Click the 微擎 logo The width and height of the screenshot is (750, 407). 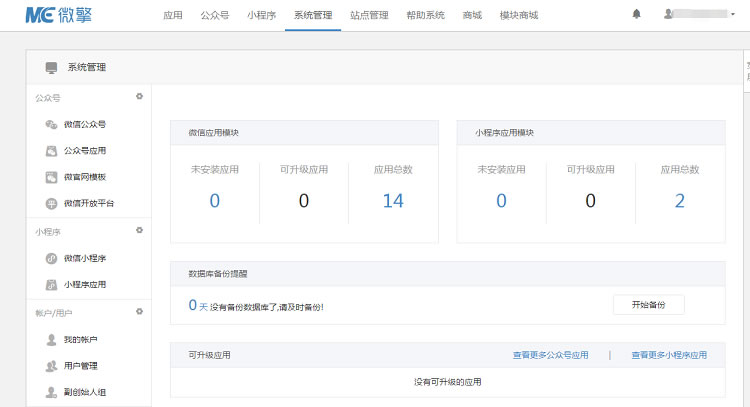(58, 15)
